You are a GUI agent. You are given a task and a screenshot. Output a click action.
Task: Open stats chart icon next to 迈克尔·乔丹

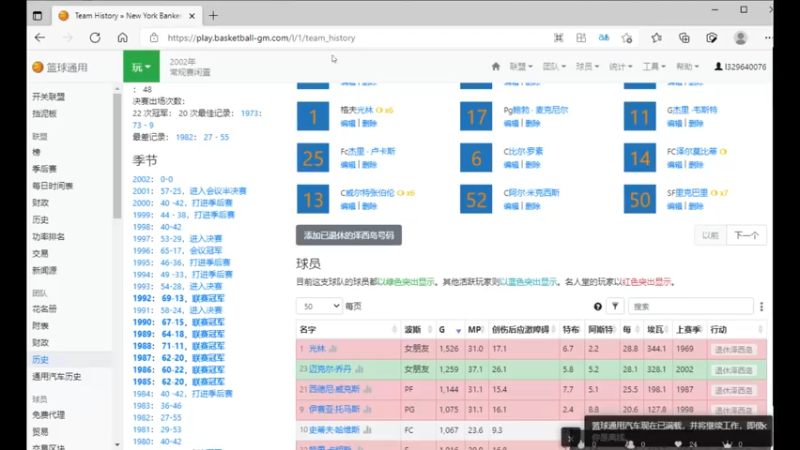click(360, 369)
